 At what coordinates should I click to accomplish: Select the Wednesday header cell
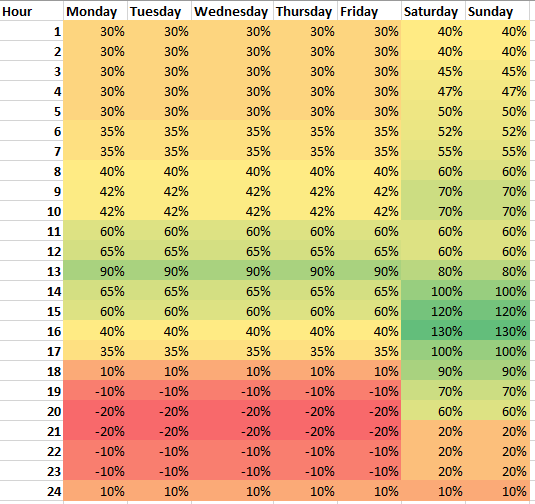coord(232,12)
